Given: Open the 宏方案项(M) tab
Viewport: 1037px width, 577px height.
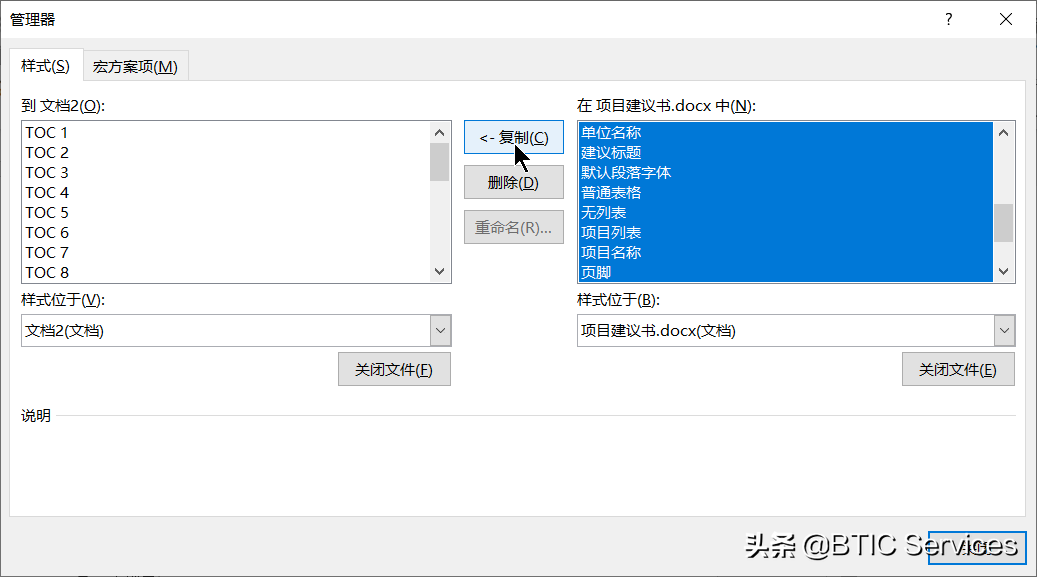Looking at the screenshot, I should click(x=136, y=66).
